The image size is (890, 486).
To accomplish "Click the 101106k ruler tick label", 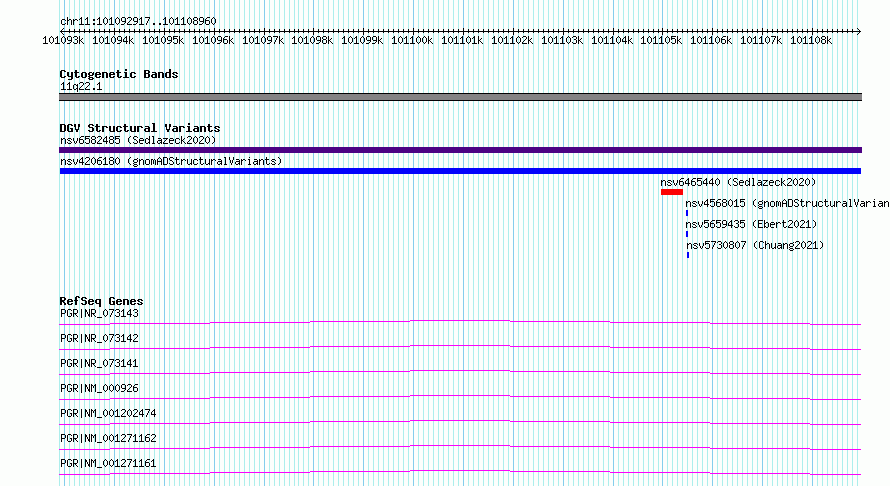I will pos(711,40).
